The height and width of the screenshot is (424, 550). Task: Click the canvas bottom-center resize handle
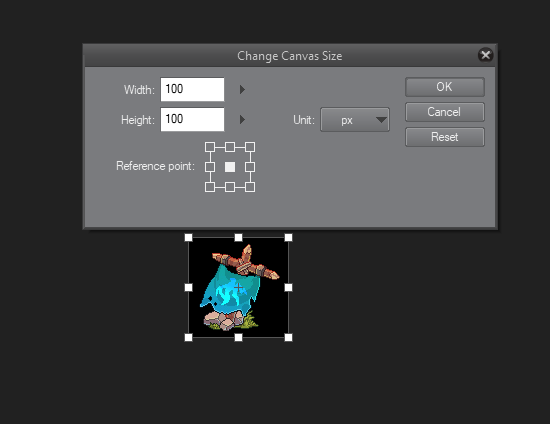[238, 337]
